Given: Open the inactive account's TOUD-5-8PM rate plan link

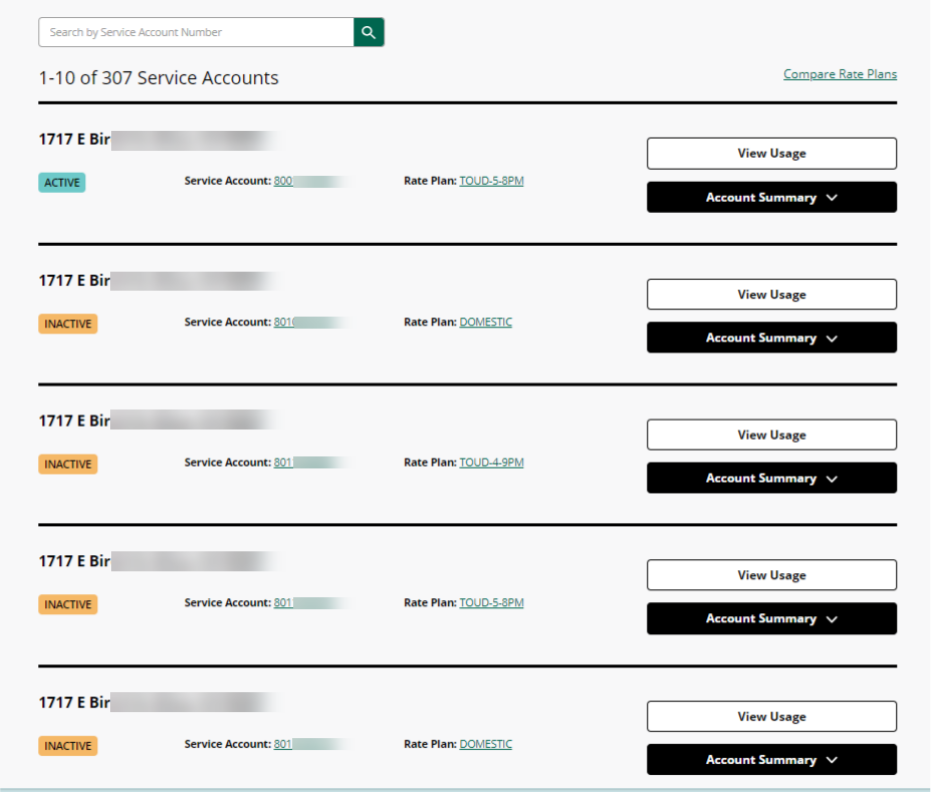Looking at the screenshot, I should [491, 602].
